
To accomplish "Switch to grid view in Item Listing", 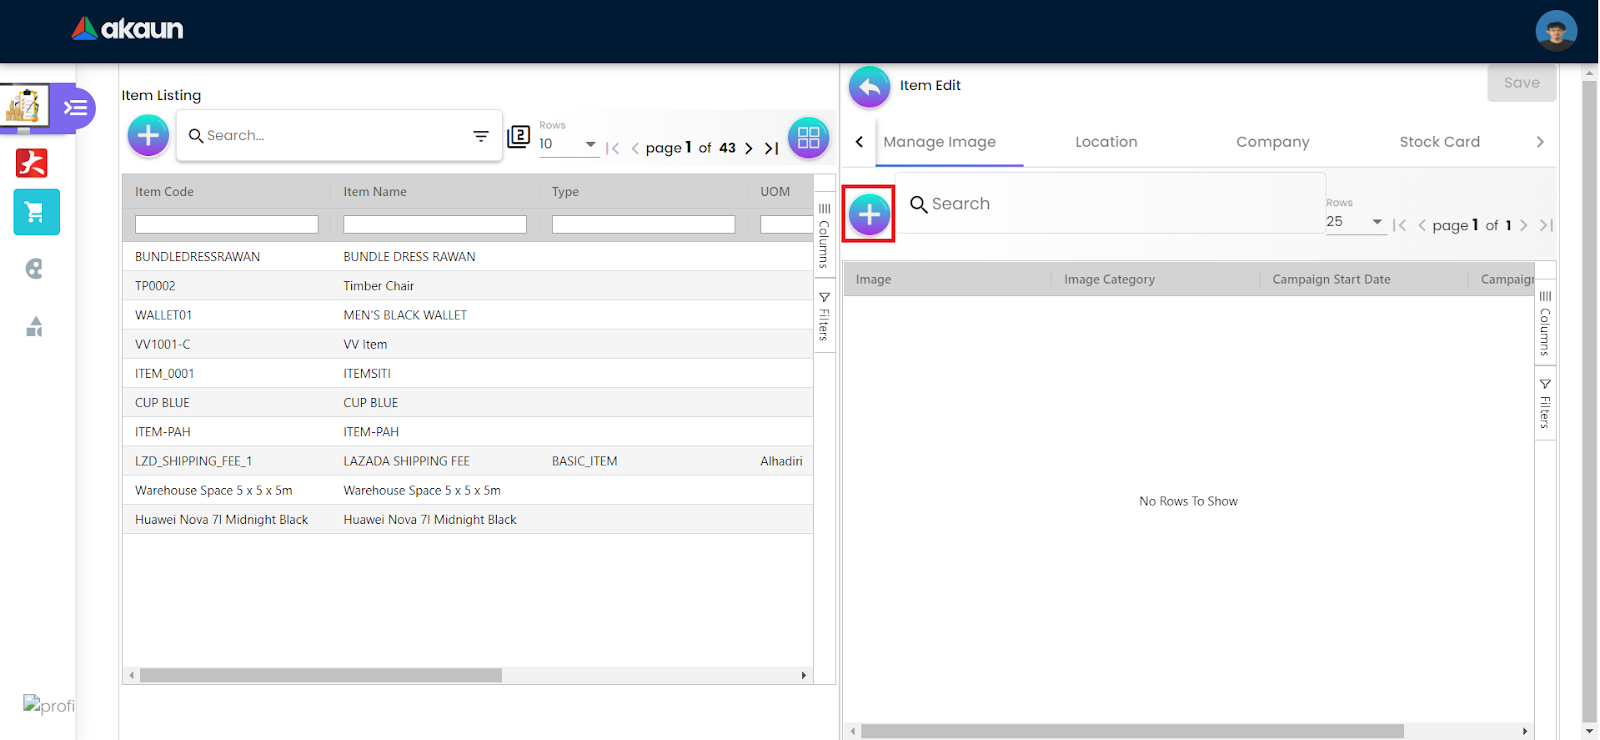I will point(808,137).
